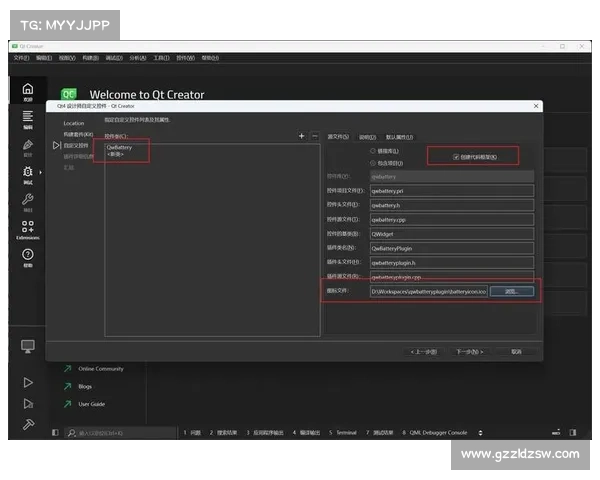
Task: Open the 3 Application Output pane
Action: coord(264,433)
